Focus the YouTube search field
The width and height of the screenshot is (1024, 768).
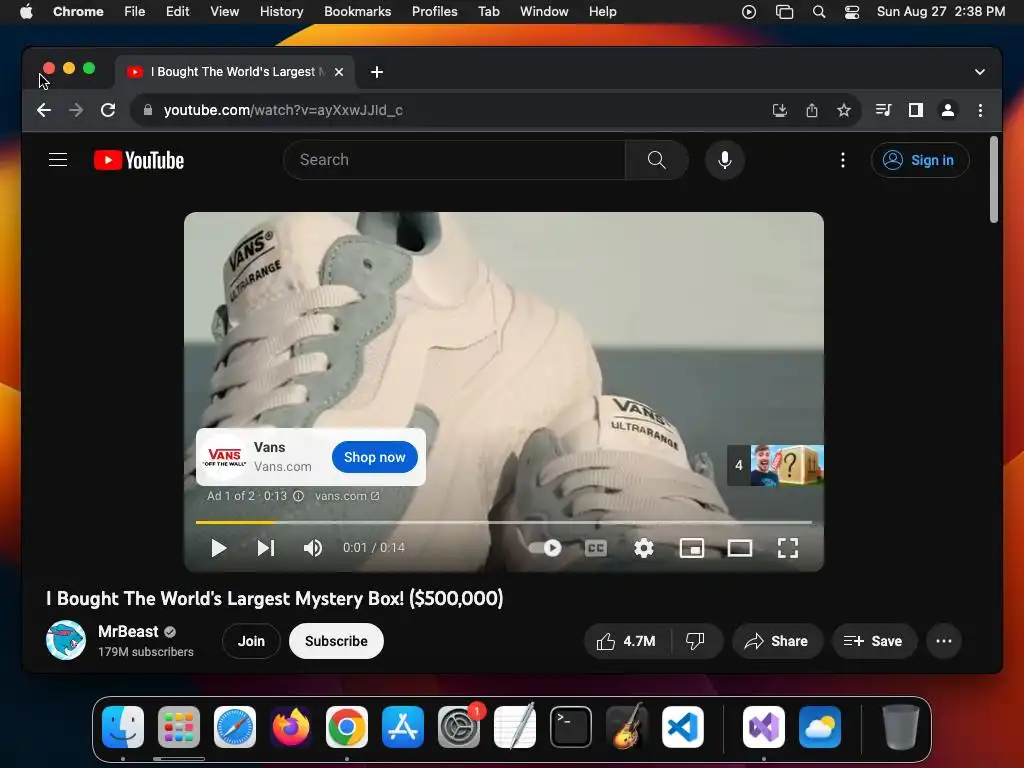pyautogui.click(x=455, y=160)
